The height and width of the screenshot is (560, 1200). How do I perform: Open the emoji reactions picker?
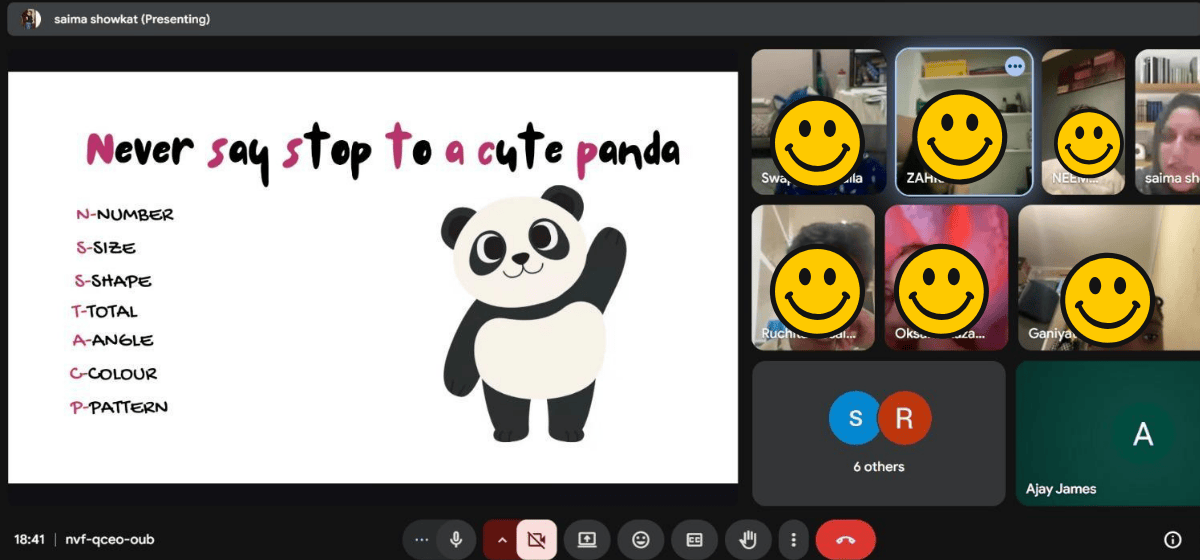tap(641, 540)
